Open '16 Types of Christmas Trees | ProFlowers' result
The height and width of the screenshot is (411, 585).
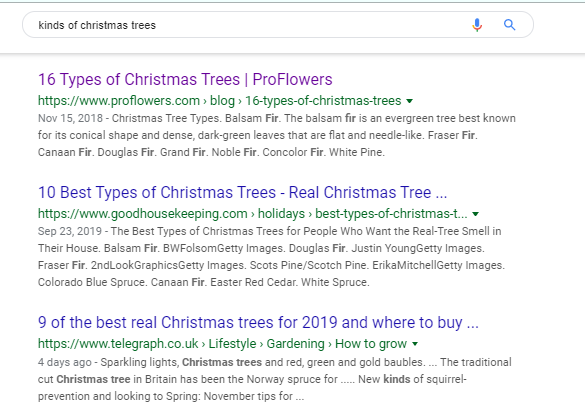point(185,79)
